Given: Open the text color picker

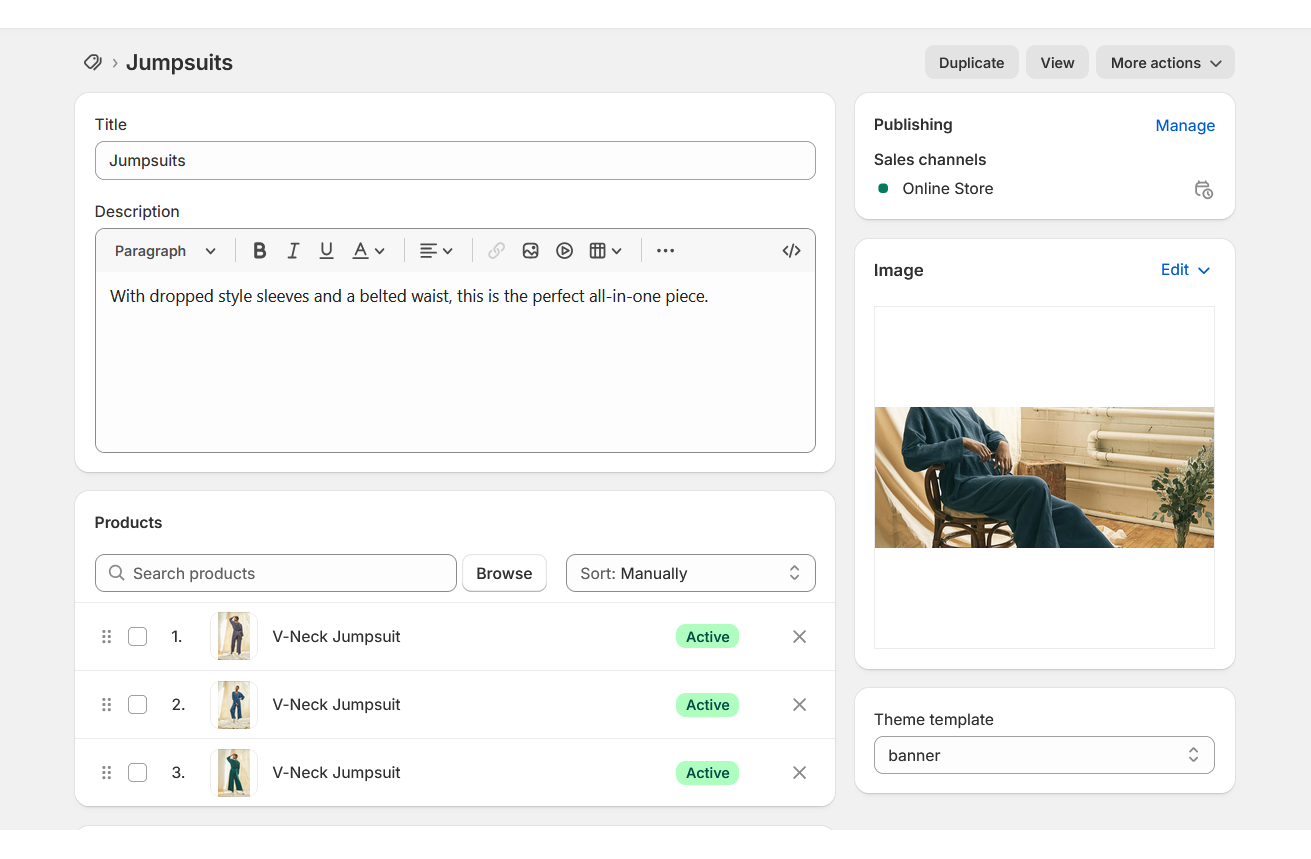Looking at the screenshot, I should (x=368, y=251).
